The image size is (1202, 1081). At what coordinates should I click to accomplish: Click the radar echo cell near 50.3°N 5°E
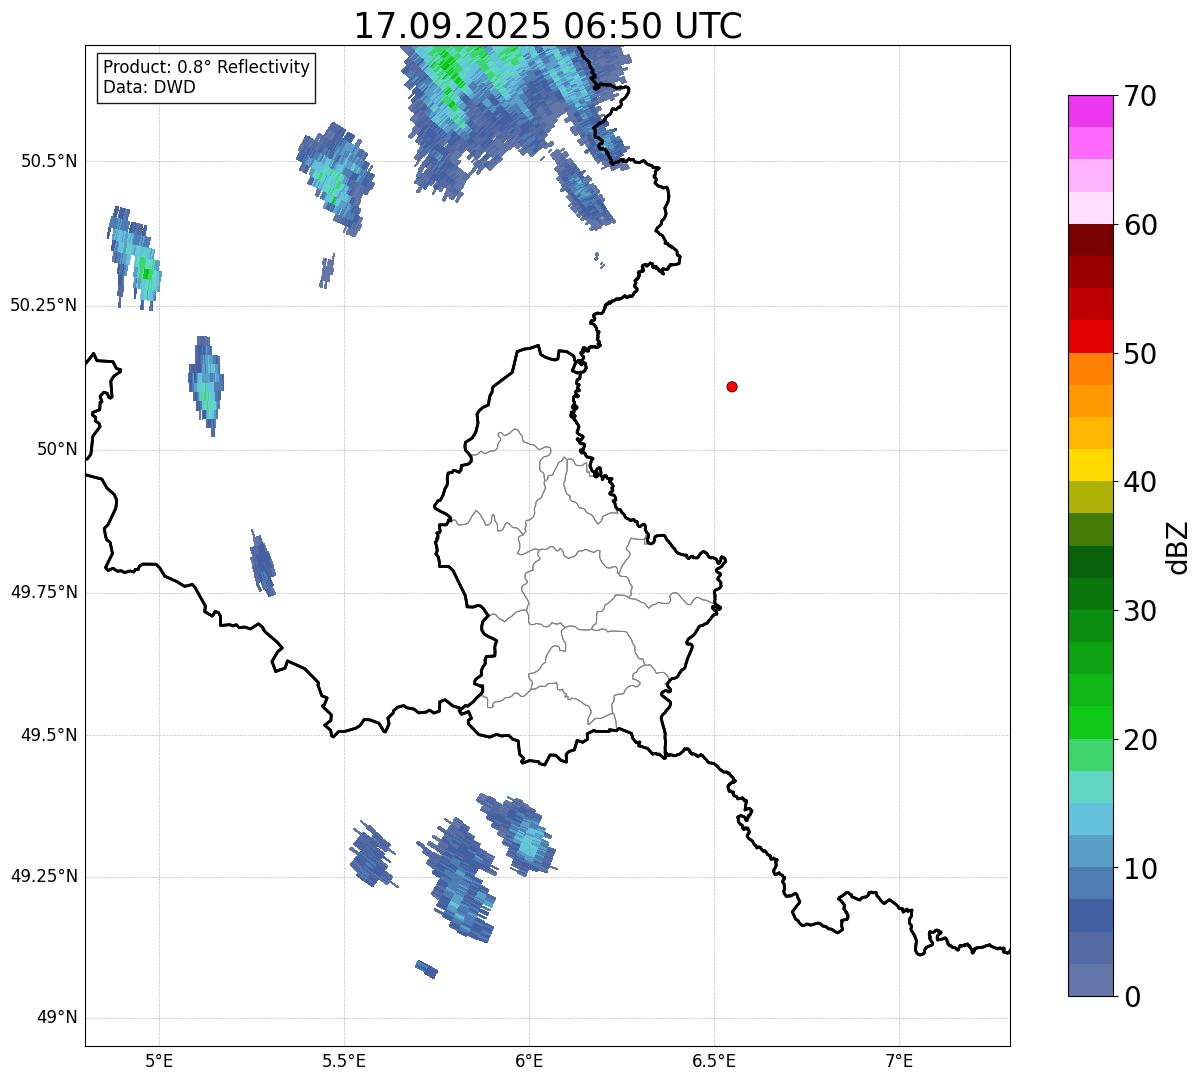point(135,258)
